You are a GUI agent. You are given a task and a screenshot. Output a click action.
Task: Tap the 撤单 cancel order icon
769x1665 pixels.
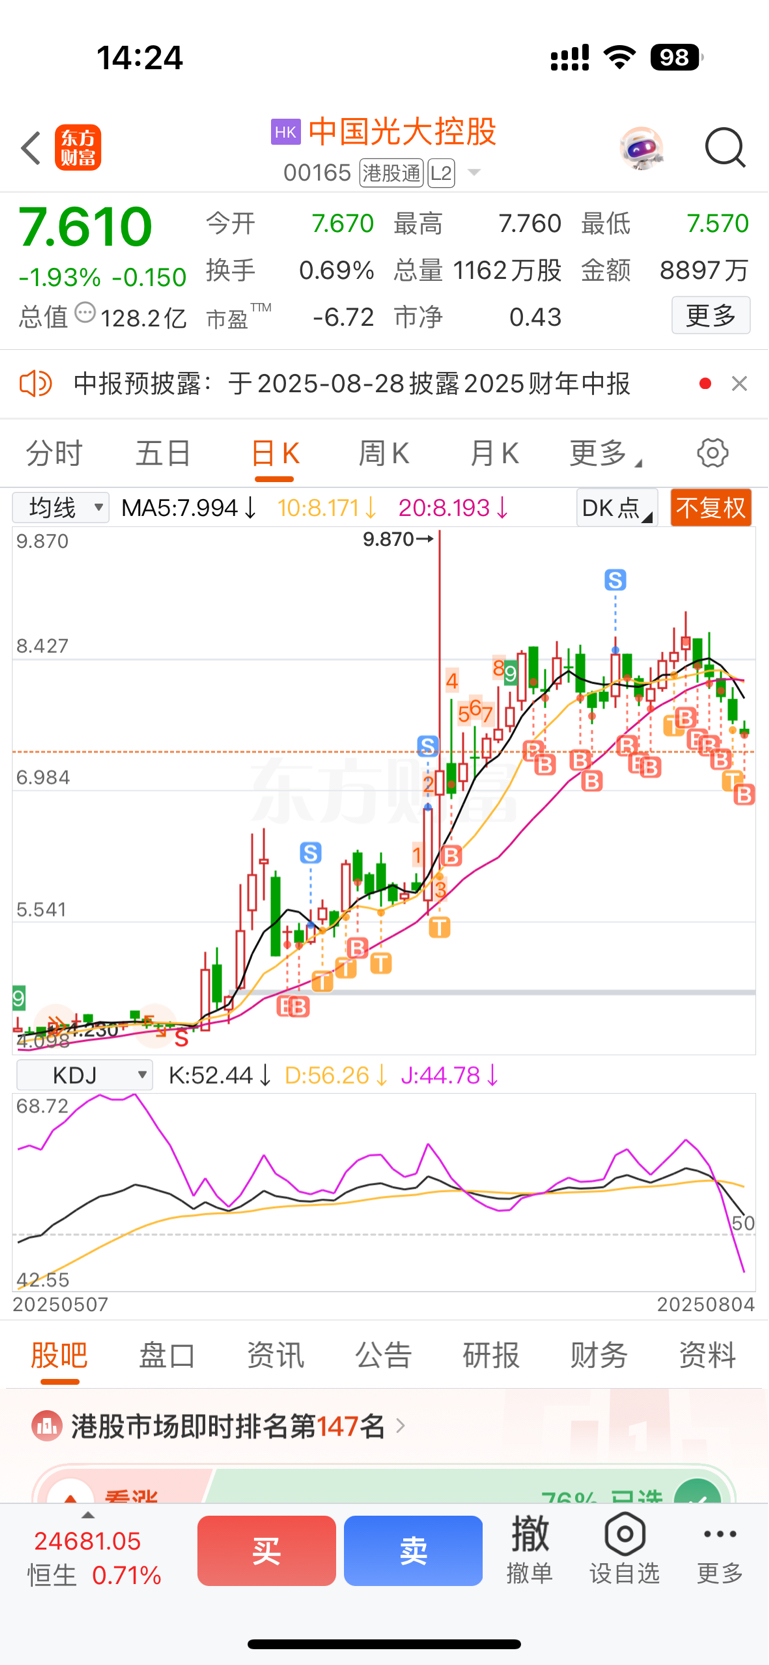[530, 1550]
